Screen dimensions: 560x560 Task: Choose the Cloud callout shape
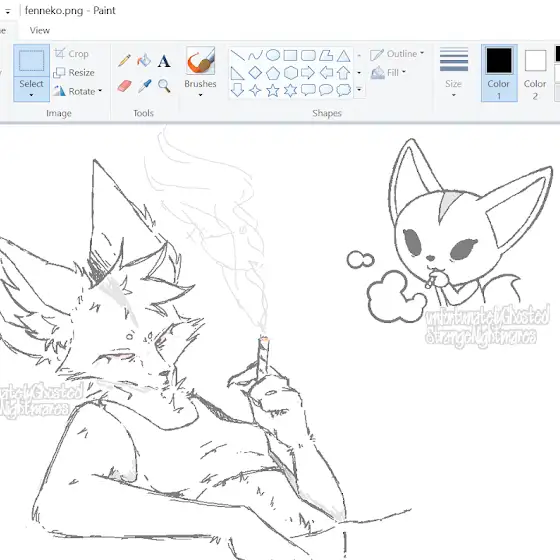click(x=344, y=90)
